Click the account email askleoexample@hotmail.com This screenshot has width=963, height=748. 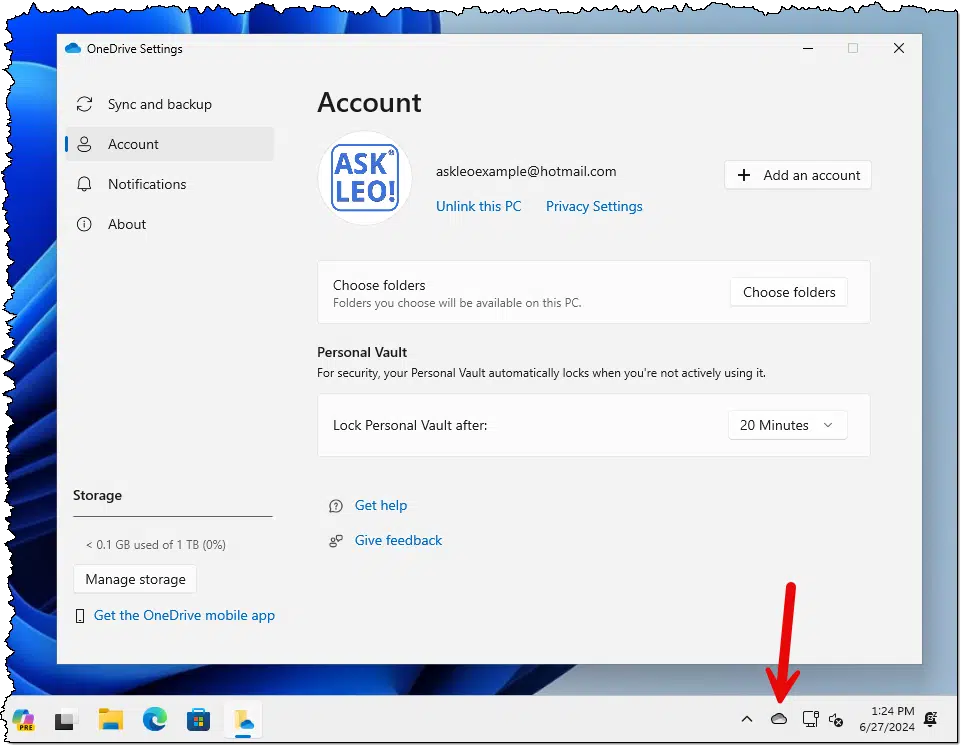pyautogui.click(x=526, y=171)
